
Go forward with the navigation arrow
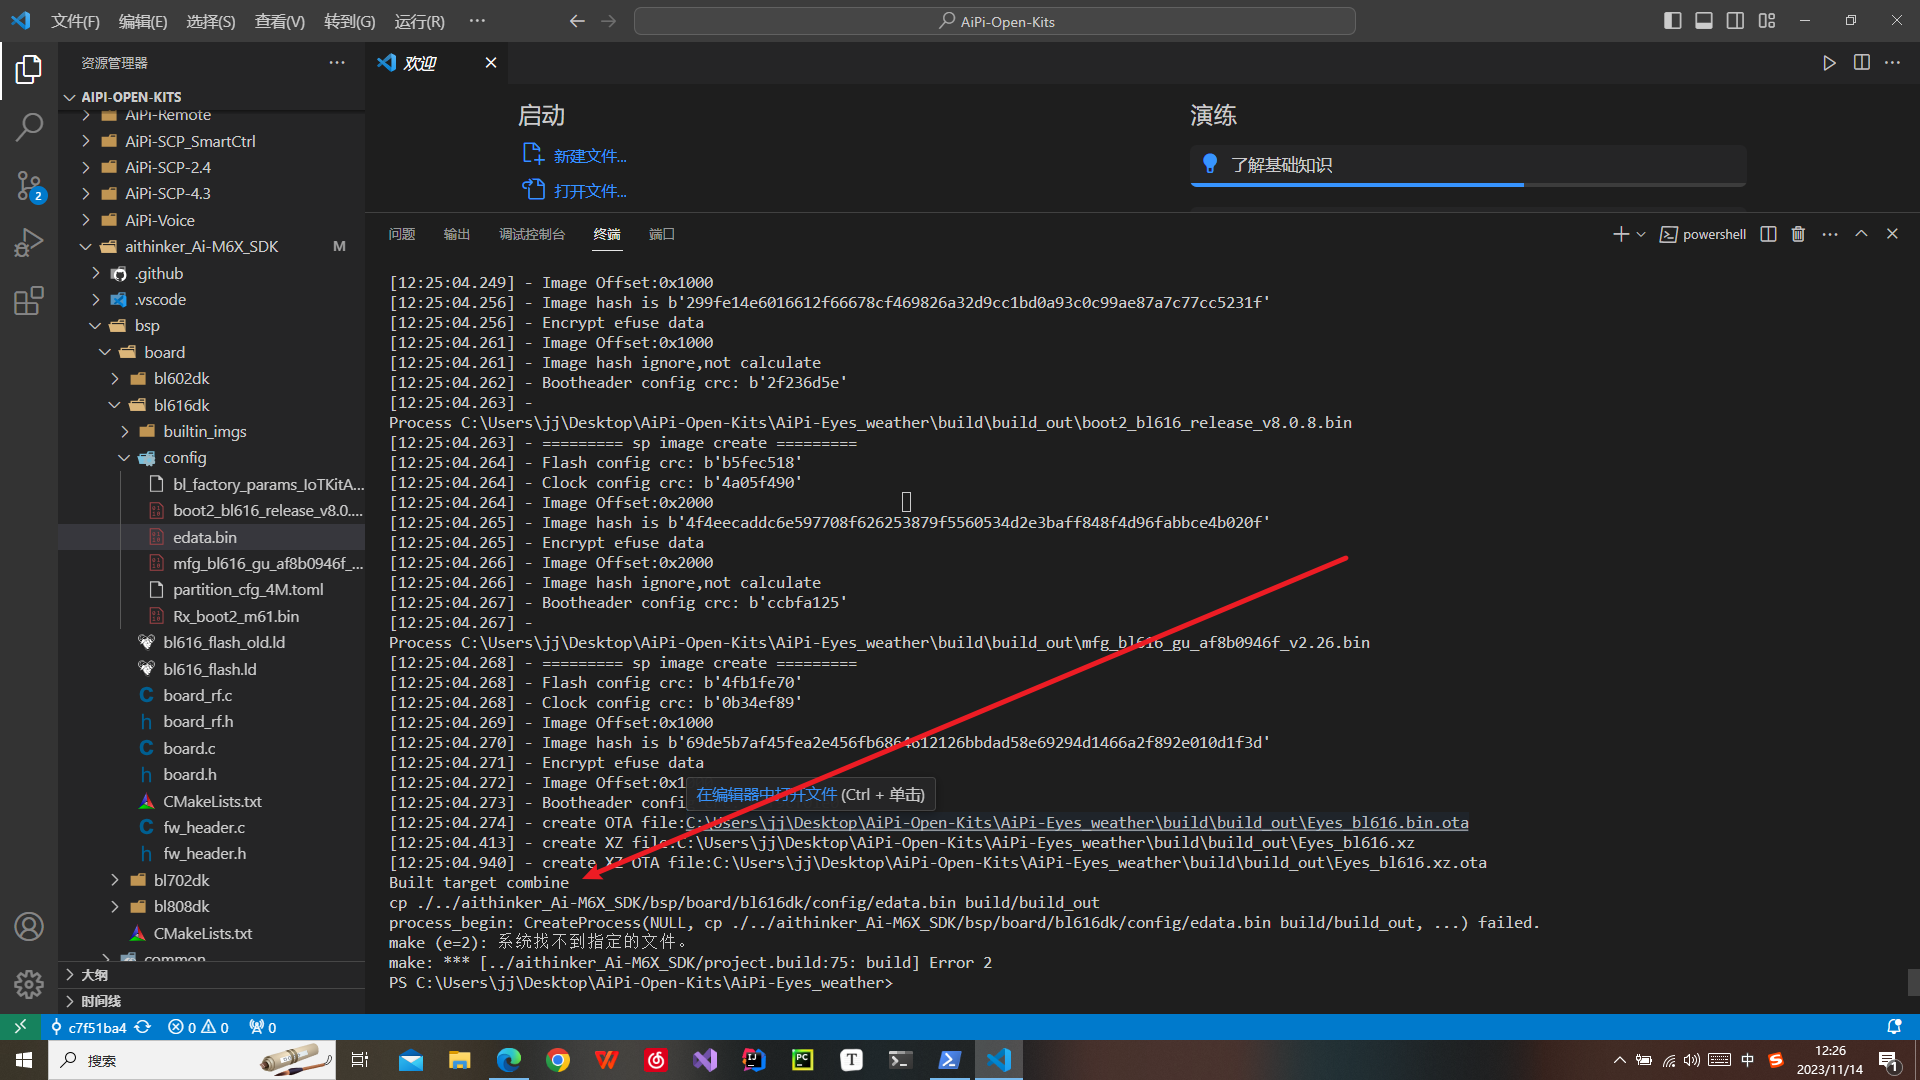[x=609, y=21]
